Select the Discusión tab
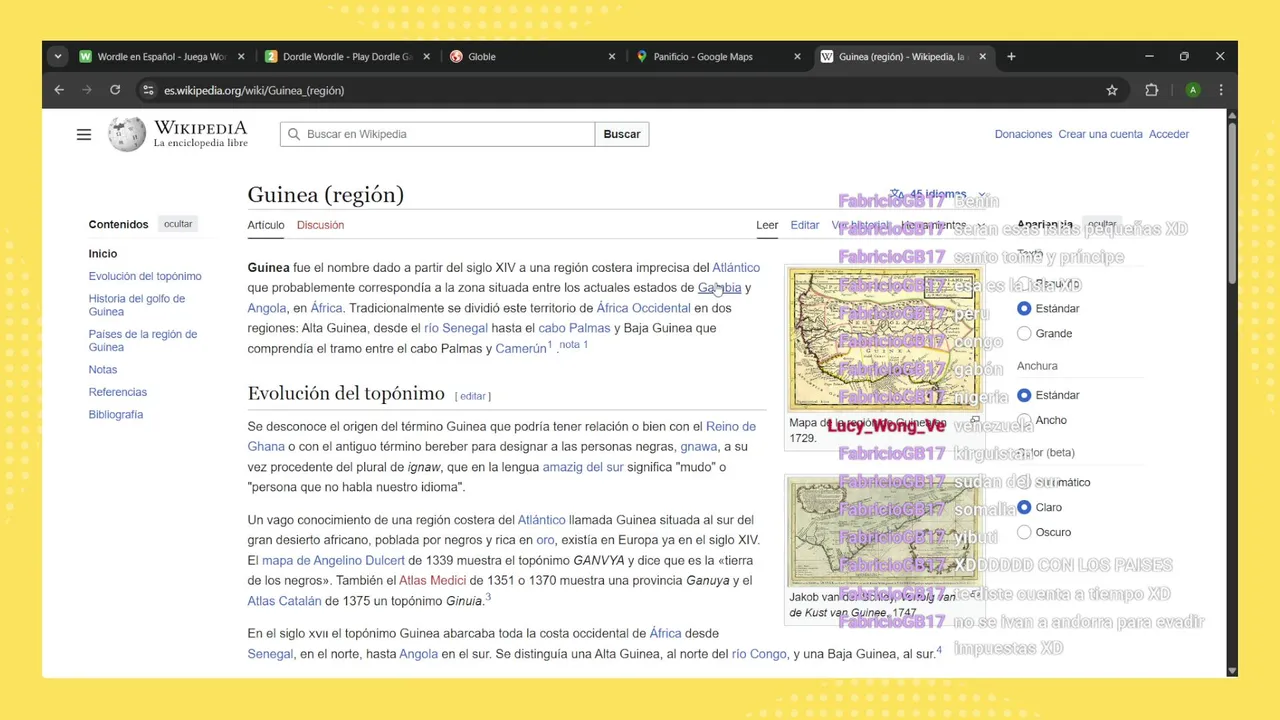1280x720 pixels. [320, 225]
